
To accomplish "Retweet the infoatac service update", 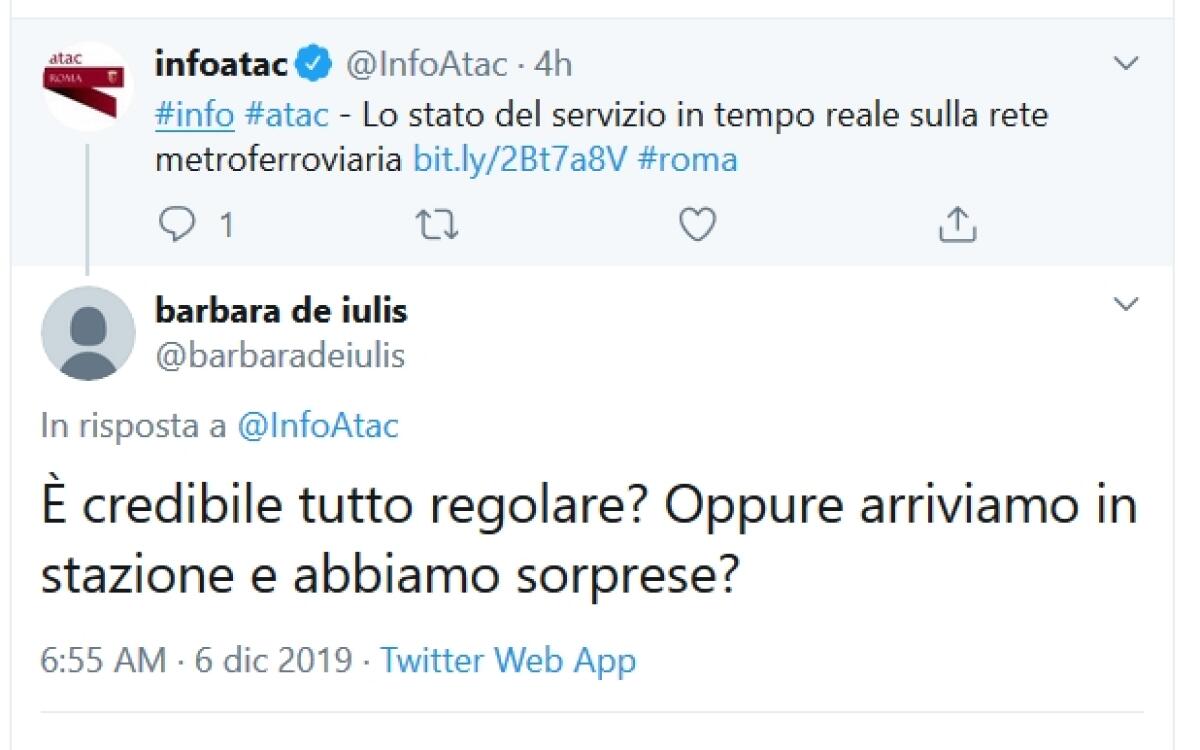I will [437, 224].
